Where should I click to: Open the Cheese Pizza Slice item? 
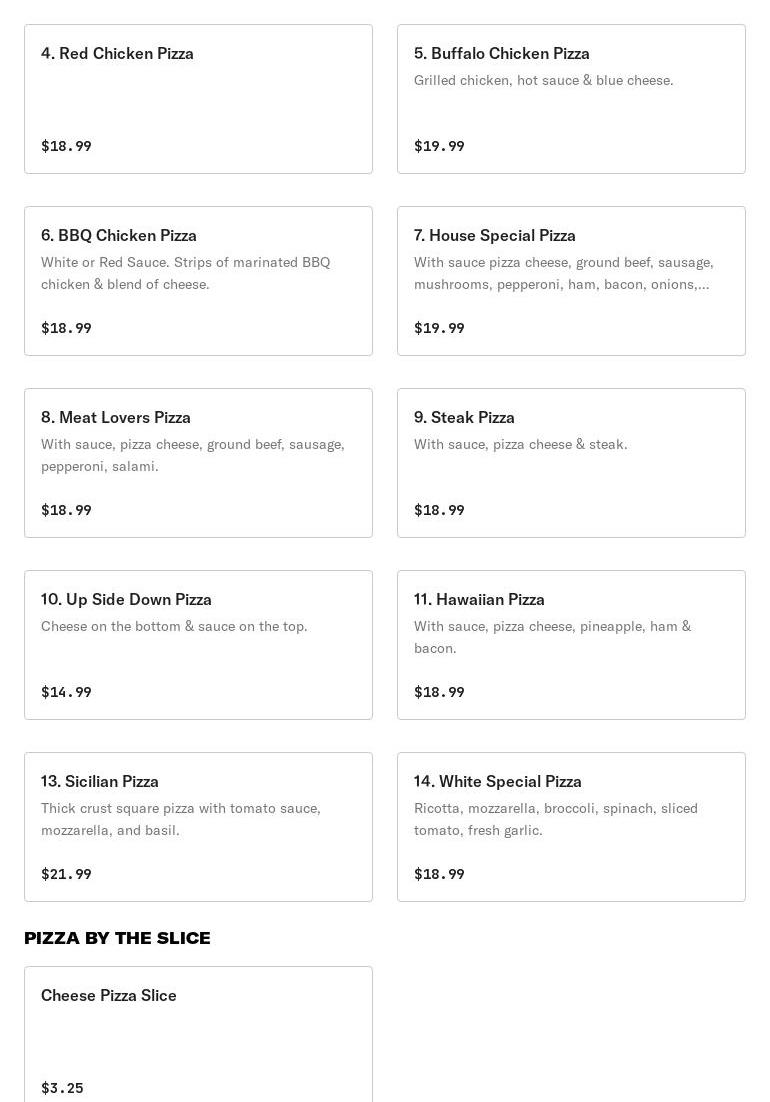tap(198, 1035)
